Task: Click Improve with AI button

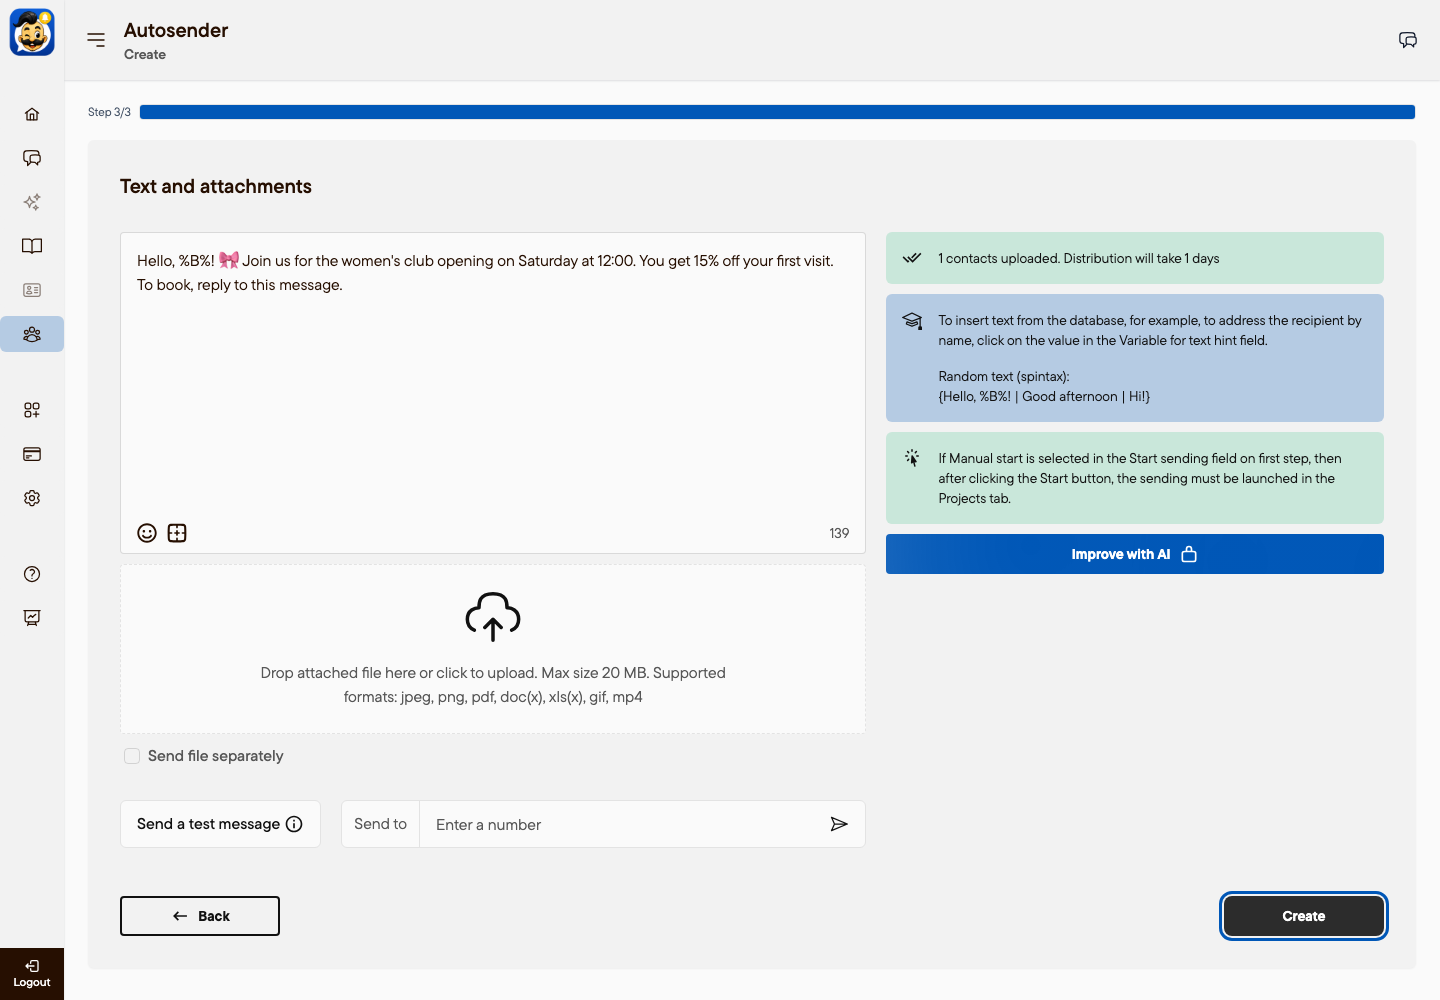Action: 1135,554
